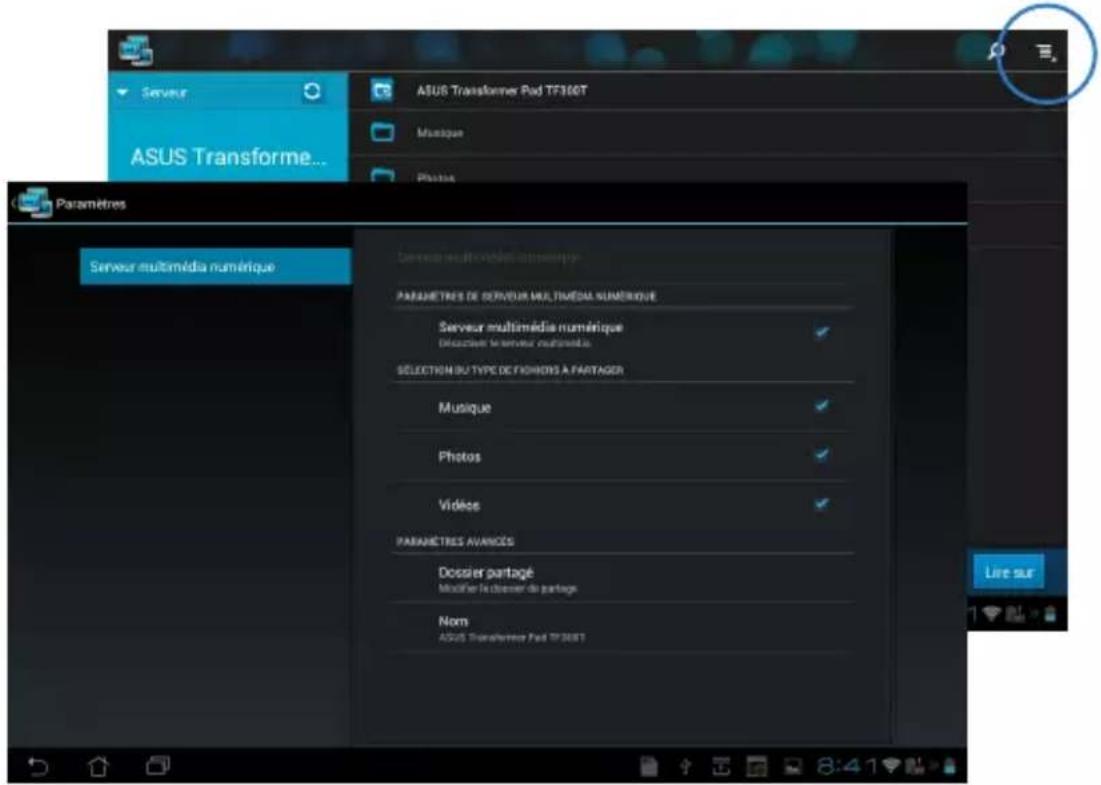Tap MyNet app logo in back window
This screenshot has height=785, width=1101.
(x=136, y=51)
